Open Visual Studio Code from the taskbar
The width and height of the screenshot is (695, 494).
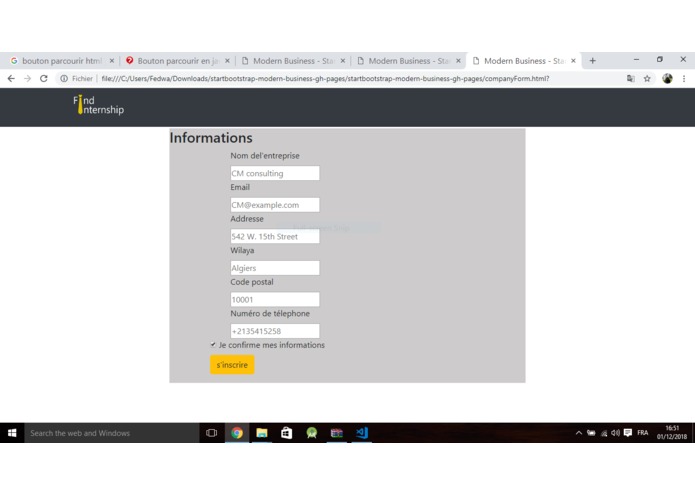[362, 433]
